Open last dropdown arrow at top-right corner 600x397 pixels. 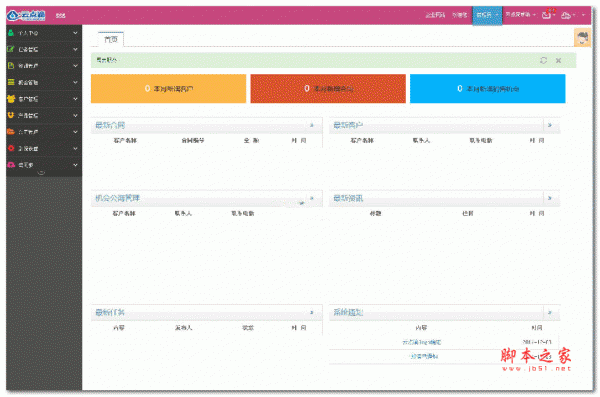coord(584,15)
